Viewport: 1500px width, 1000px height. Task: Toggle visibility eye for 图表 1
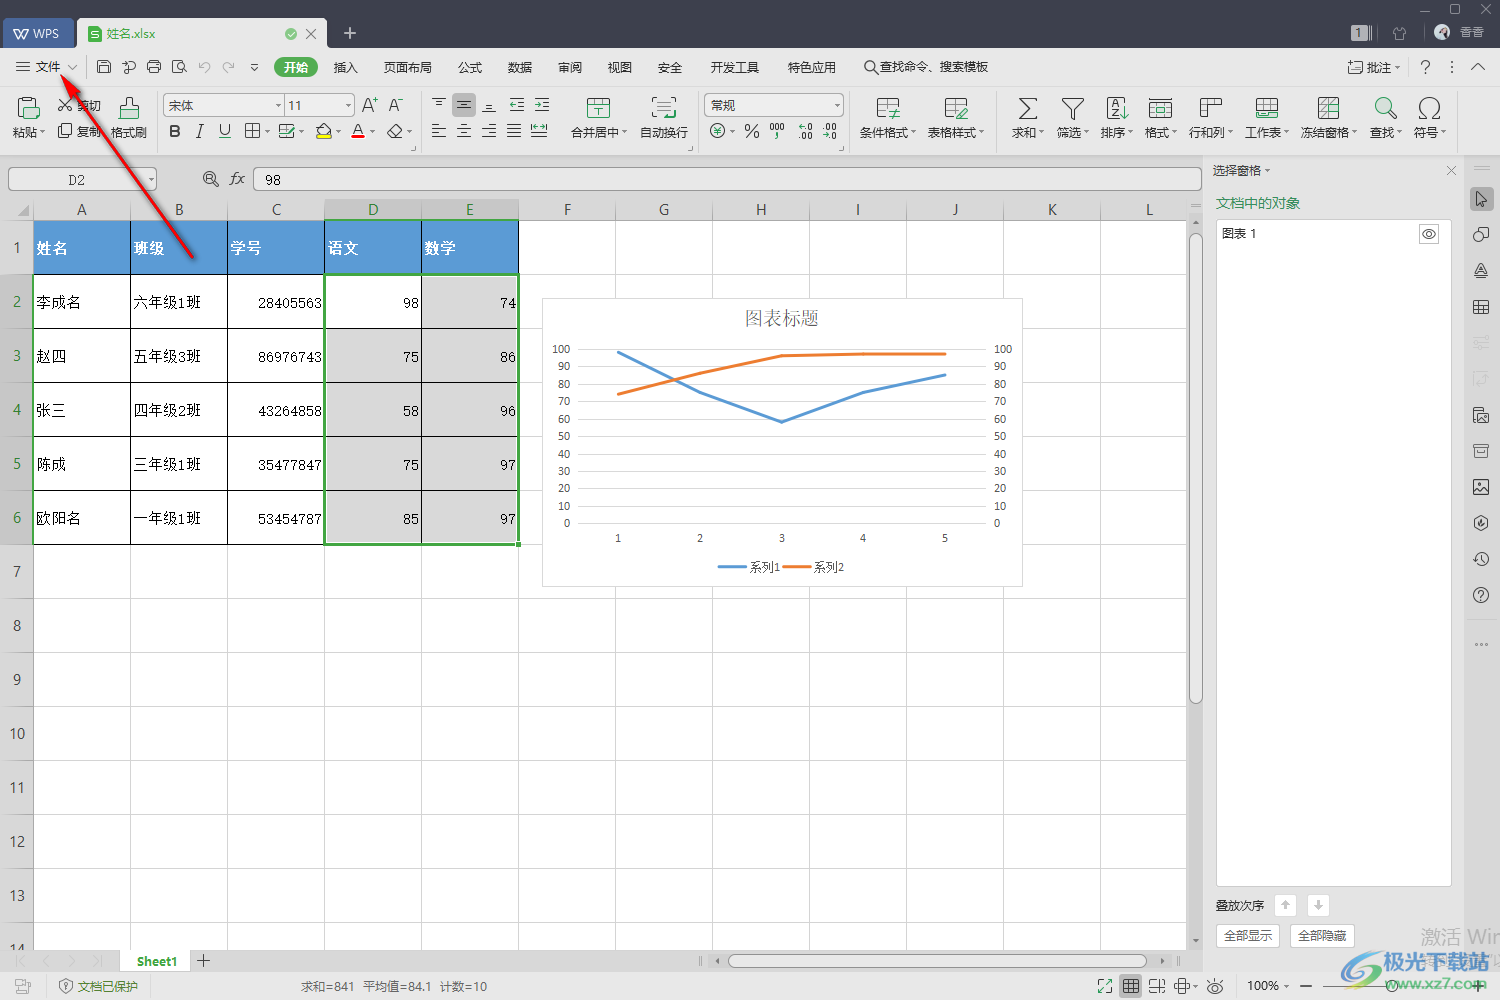click(1429, 234)
